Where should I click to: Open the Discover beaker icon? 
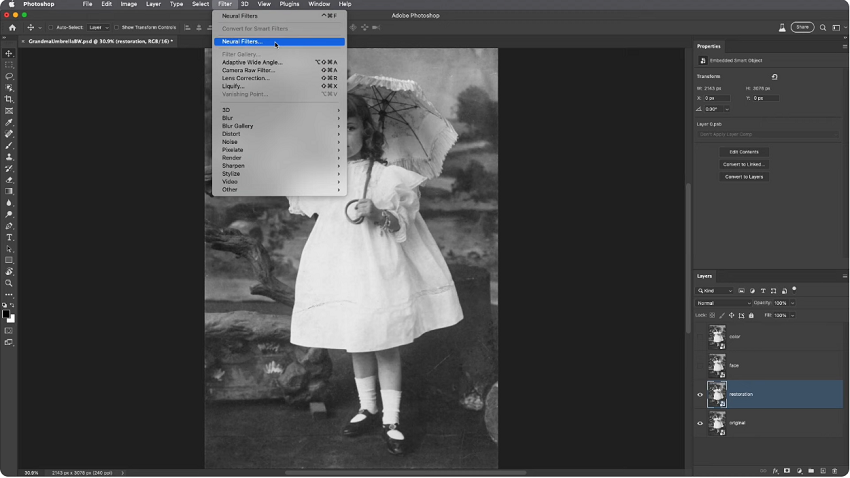click(782, 28)
